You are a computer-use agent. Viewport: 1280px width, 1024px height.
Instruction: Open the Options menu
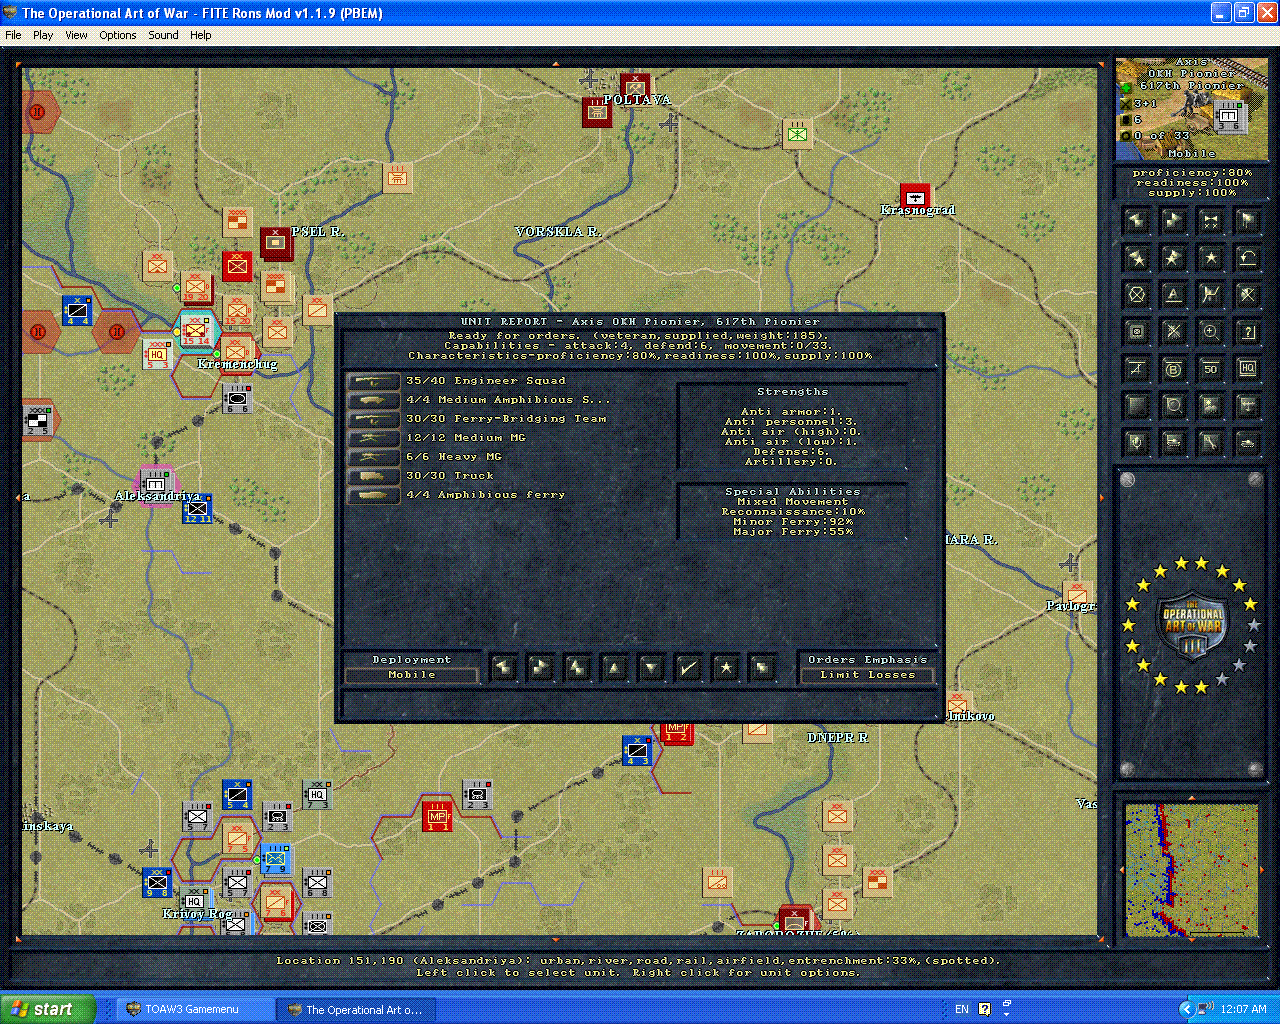coord(117,34)
